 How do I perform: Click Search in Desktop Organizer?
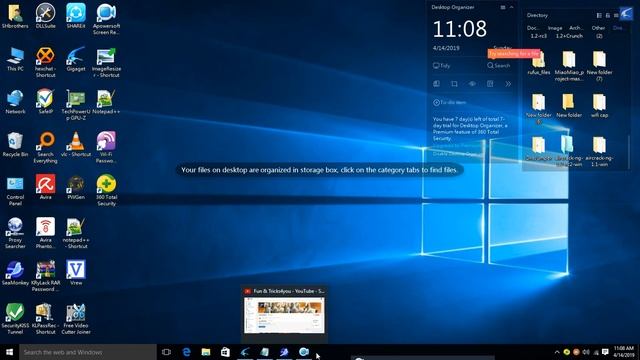(x=499, y=65)
